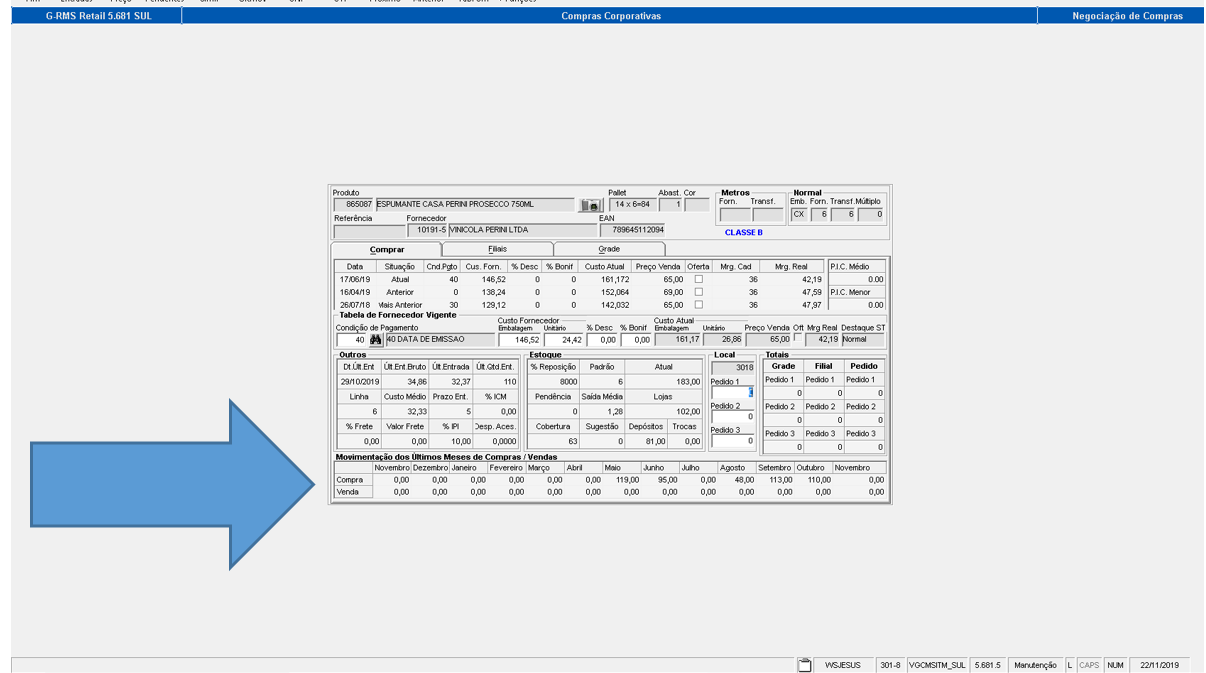The height and width of the screenshot is (673, 1206).
Task: Click supplier code 10191-5
Action: click(427, 230)
